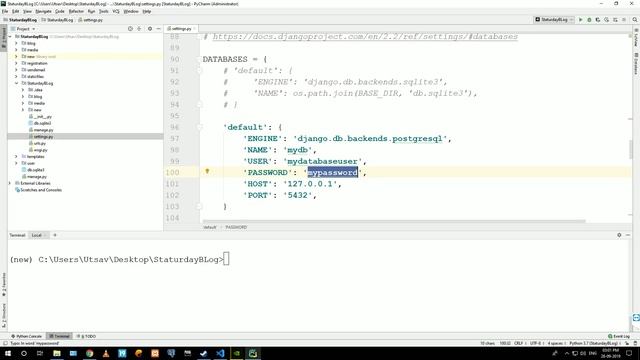640x360 pixels.
Task: Click UTF-8 encoding in status bar
Action: tap(535, 343)
